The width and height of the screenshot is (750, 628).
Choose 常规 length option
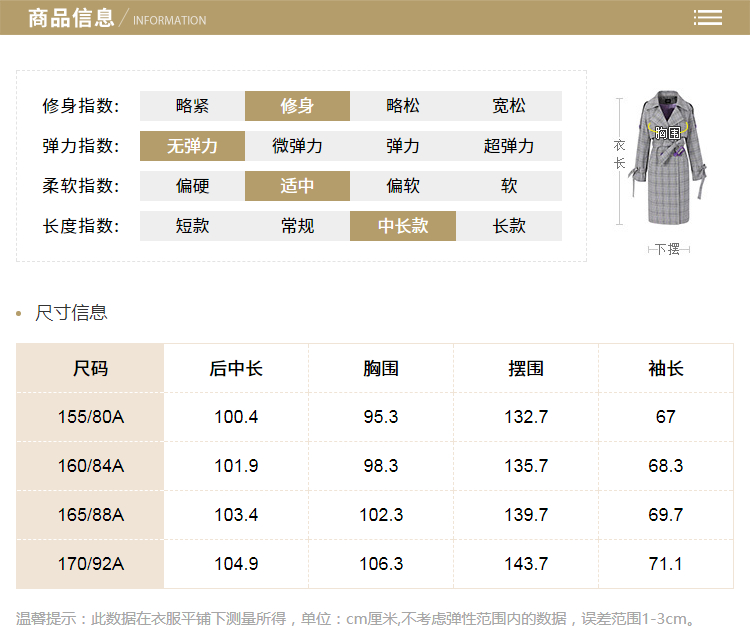[298, 226]
